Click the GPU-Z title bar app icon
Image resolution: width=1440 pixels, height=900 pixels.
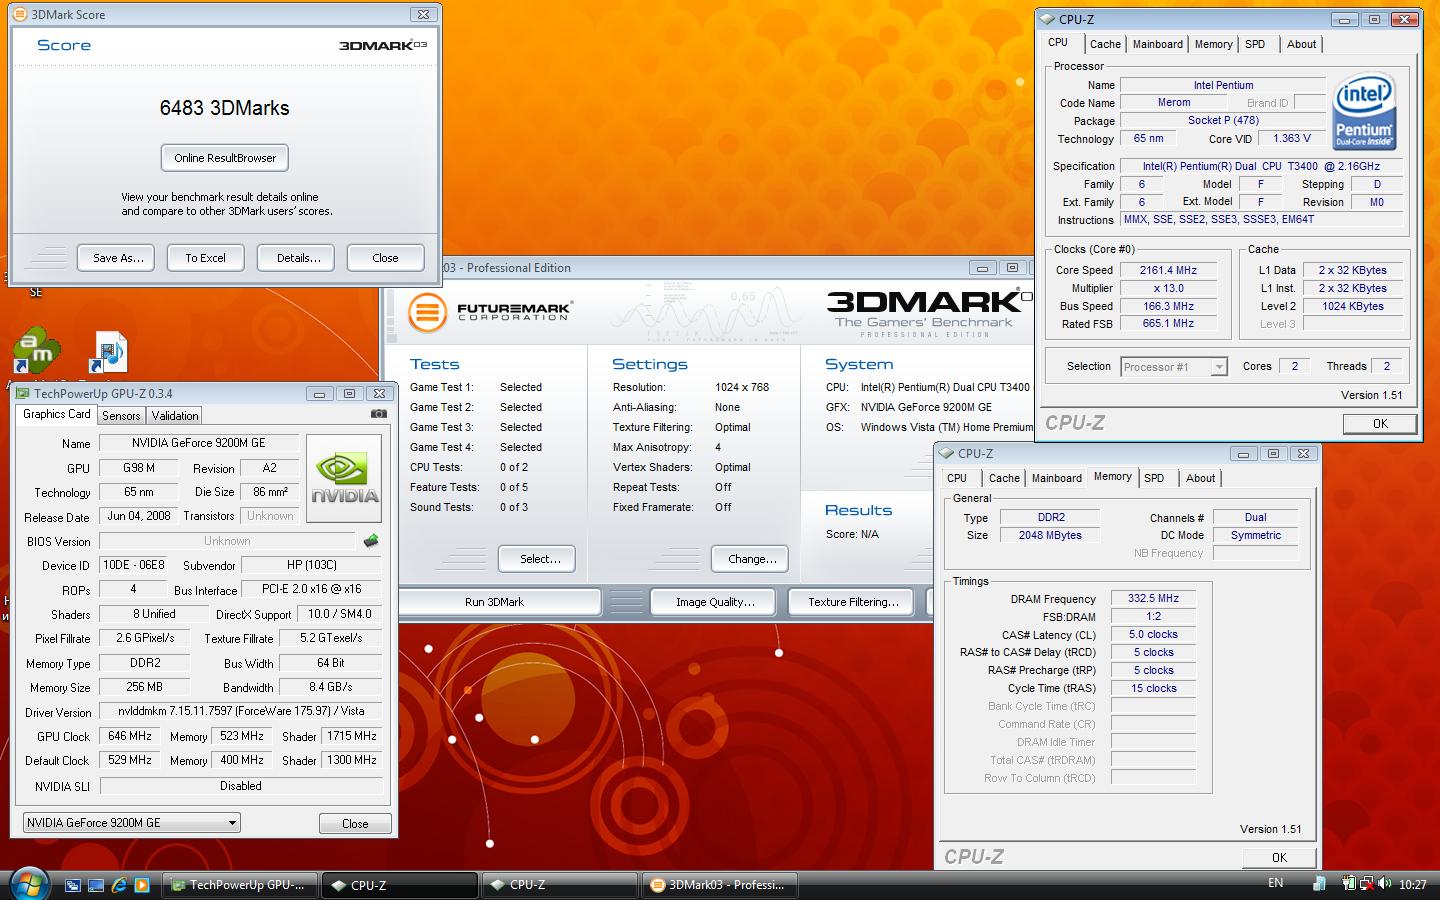tap(24, 394)
